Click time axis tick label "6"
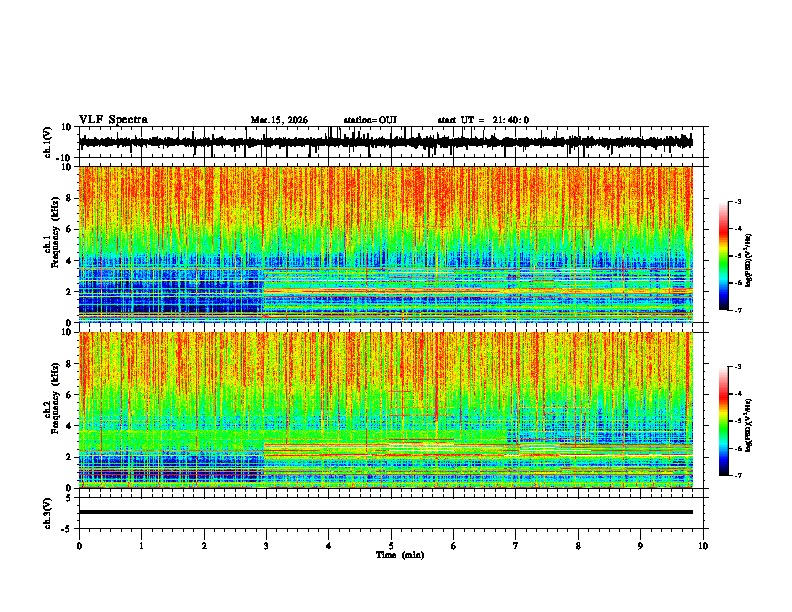 (453, 546)
